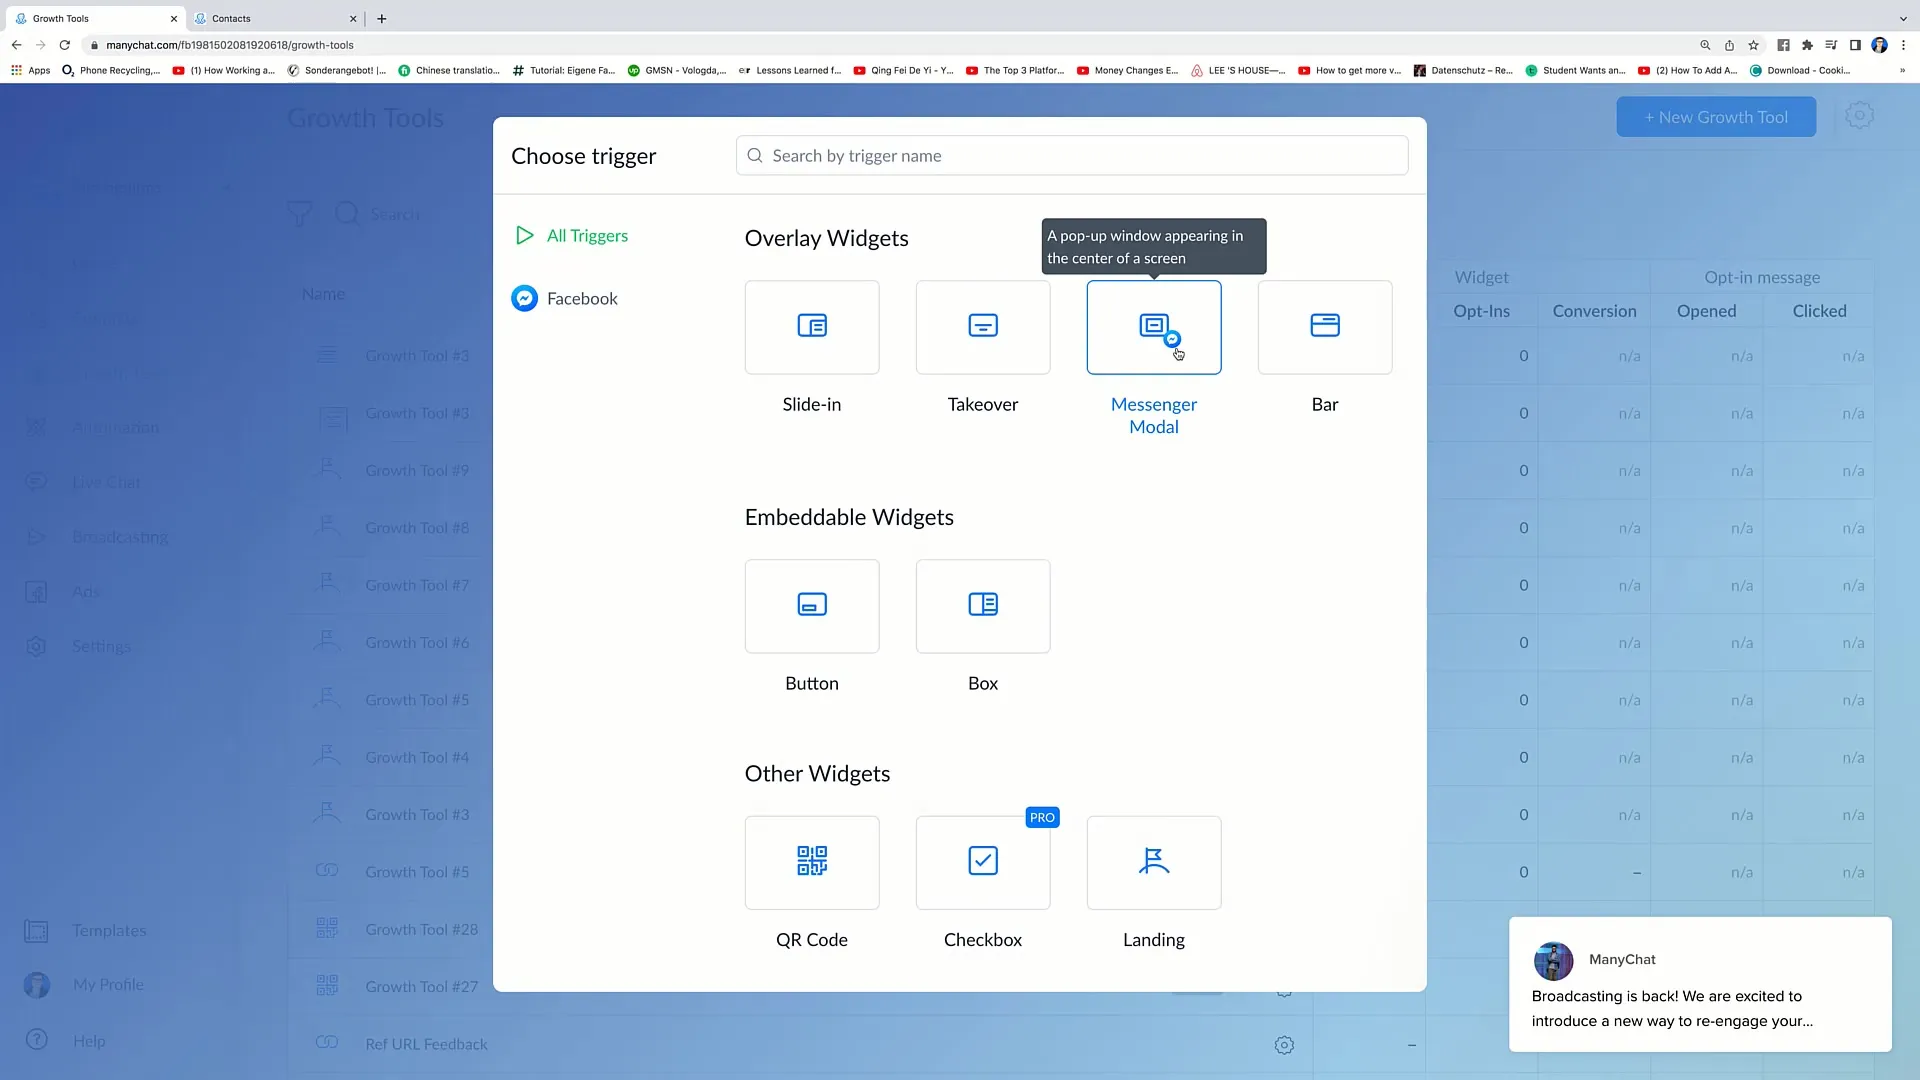This screenshot has width=1920, height=1080.
Task: Open Templates in the sidebar
Action: tap(86, 931)
